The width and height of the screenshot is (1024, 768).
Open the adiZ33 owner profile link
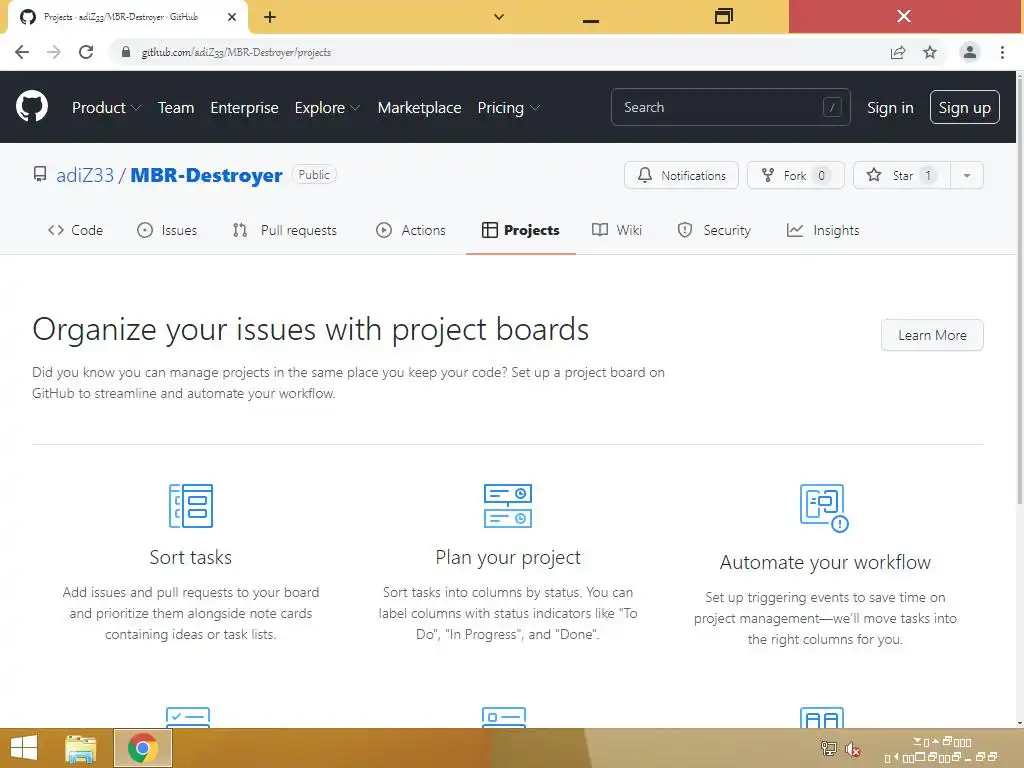click(x=85, y=175)
